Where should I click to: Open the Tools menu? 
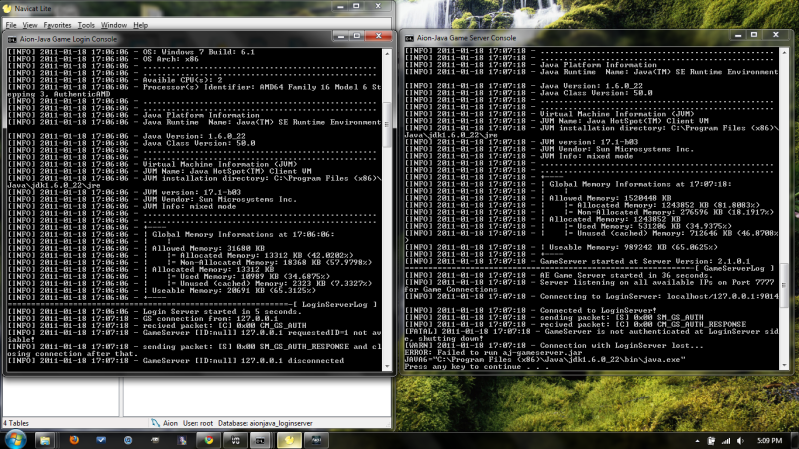pos(87,24)
